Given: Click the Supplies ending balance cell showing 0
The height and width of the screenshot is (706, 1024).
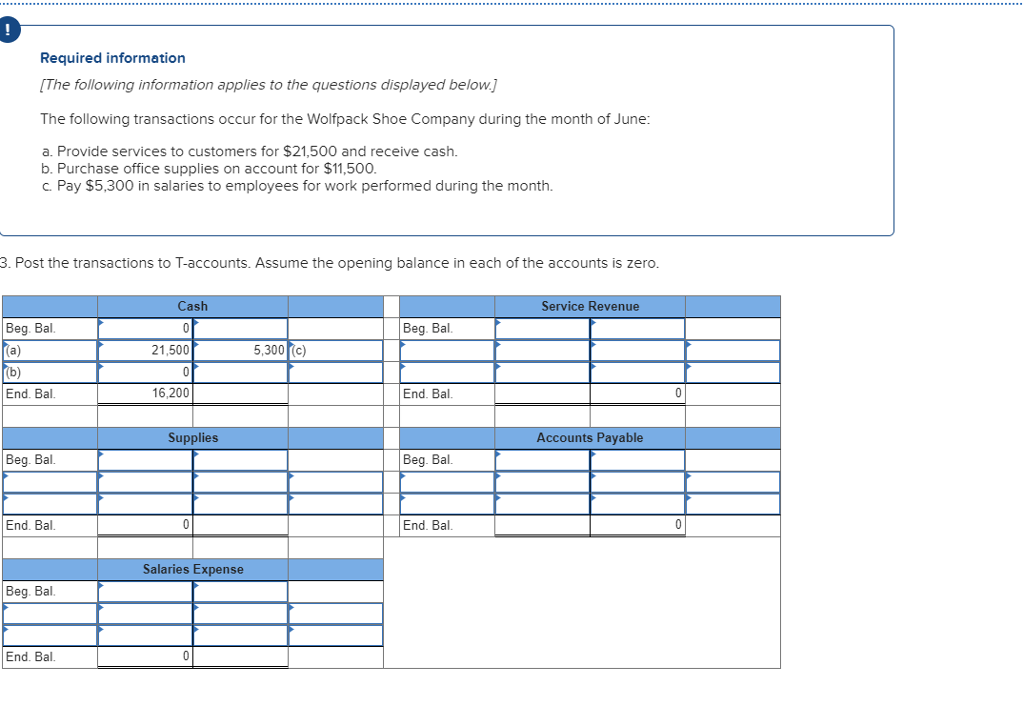Looking at the screenshot, I should [x=145, y=525].
